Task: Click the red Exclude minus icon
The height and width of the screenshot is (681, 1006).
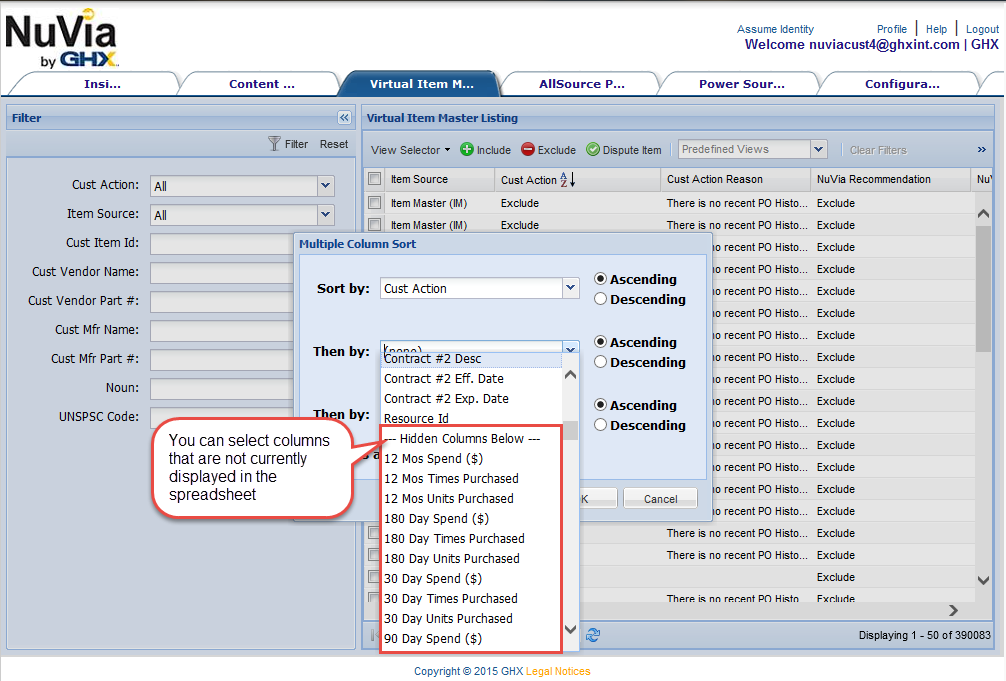Action: 527,149
